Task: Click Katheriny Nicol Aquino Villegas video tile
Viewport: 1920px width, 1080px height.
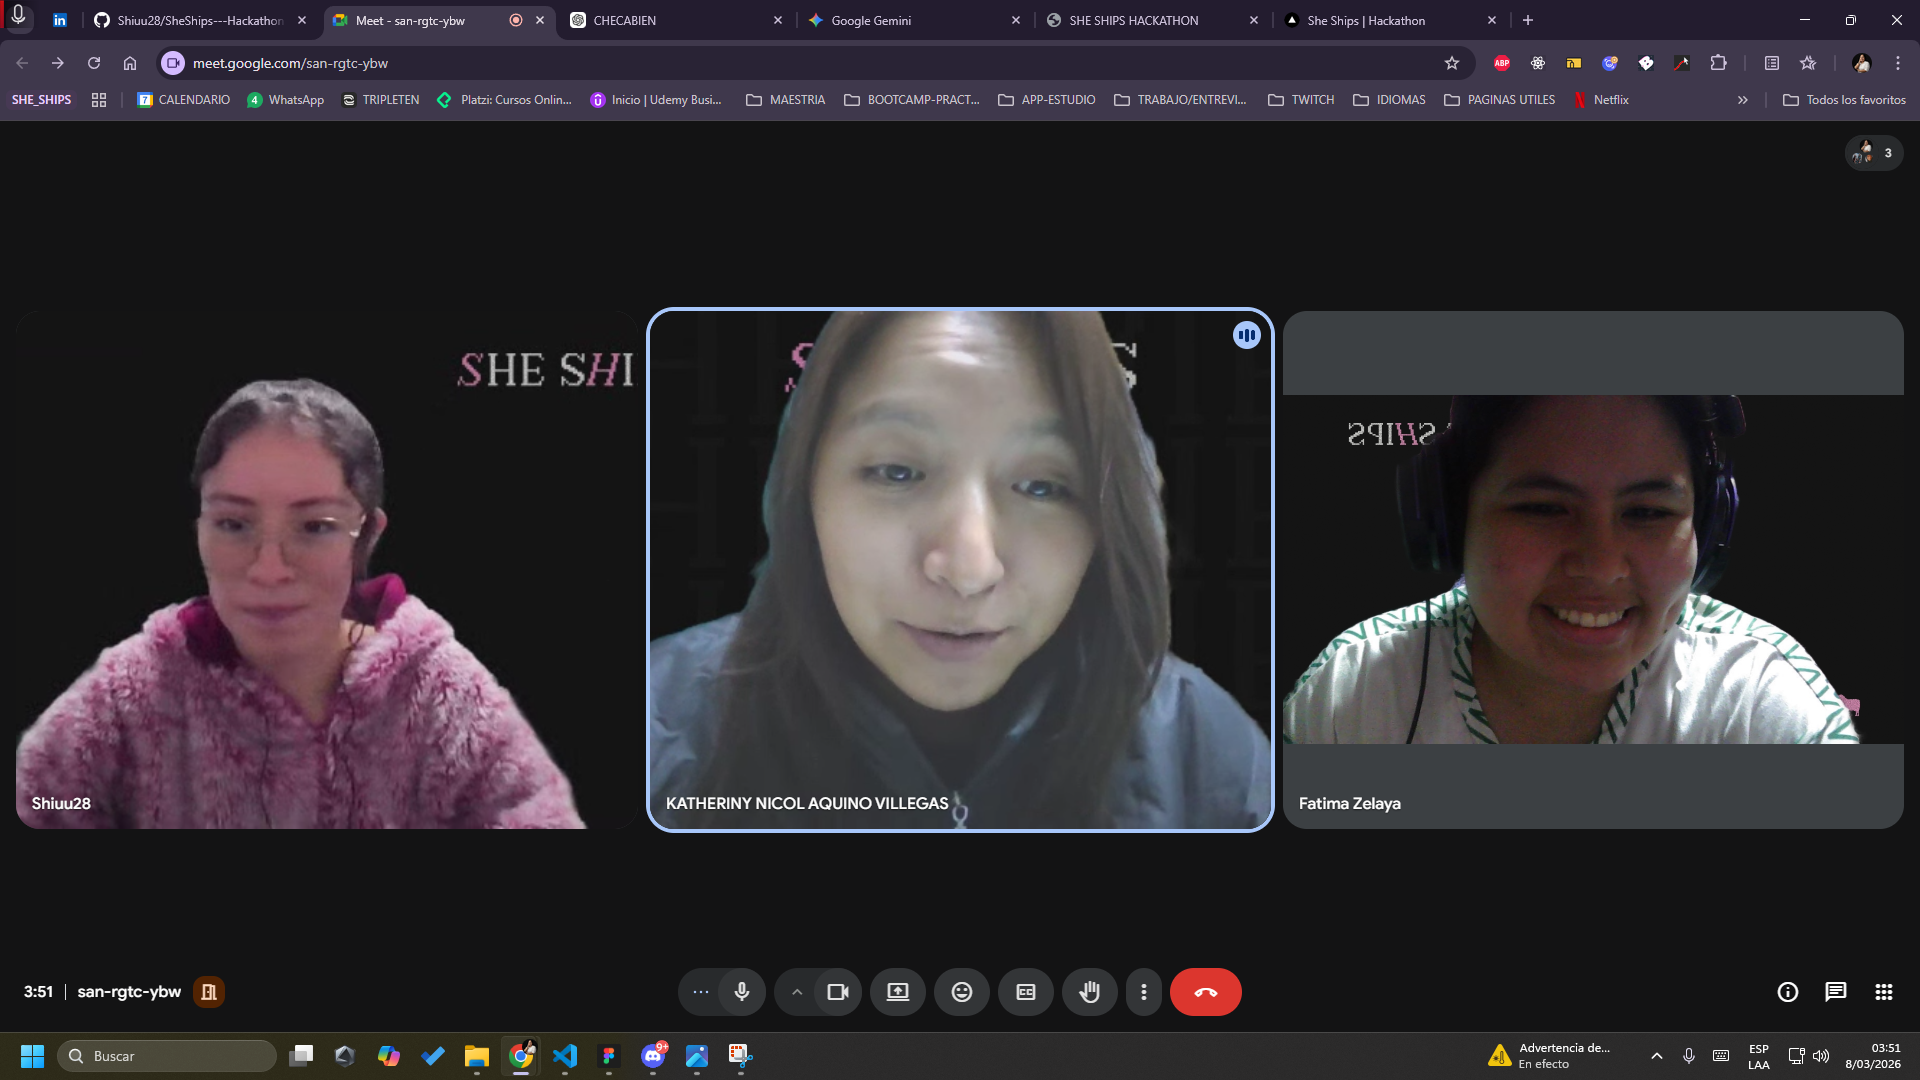Action: [960, 570]
